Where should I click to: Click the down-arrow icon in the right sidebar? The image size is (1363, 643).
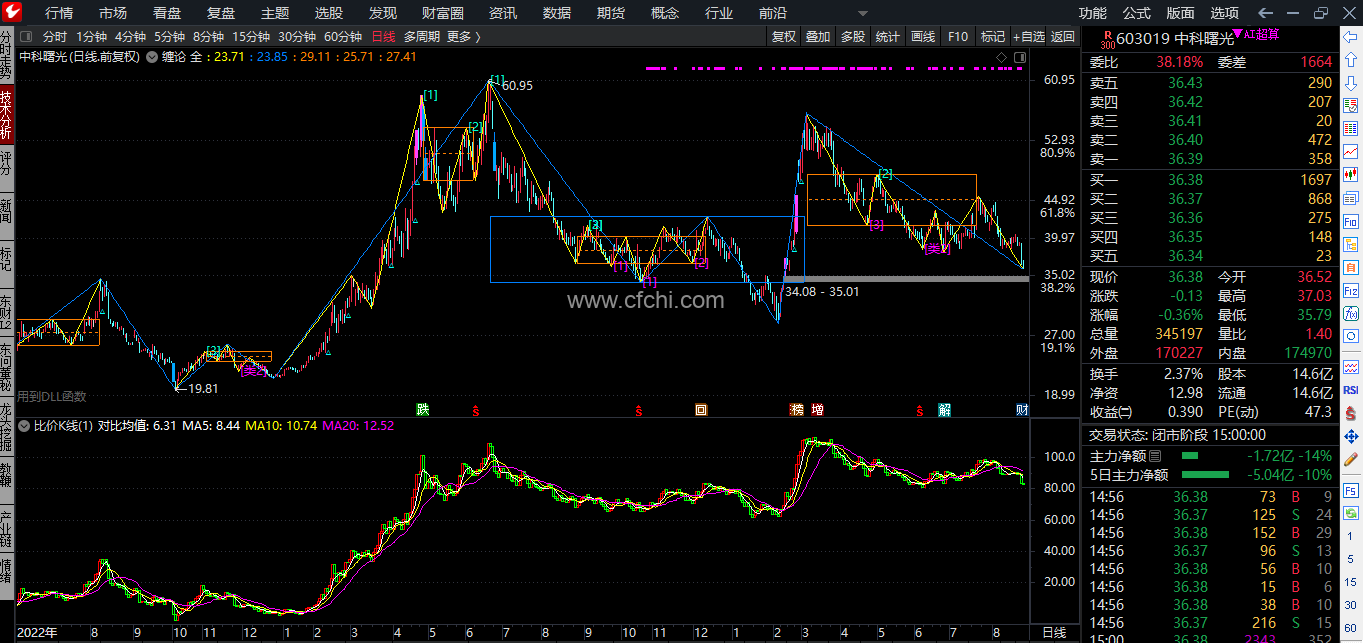[1350, 82]
